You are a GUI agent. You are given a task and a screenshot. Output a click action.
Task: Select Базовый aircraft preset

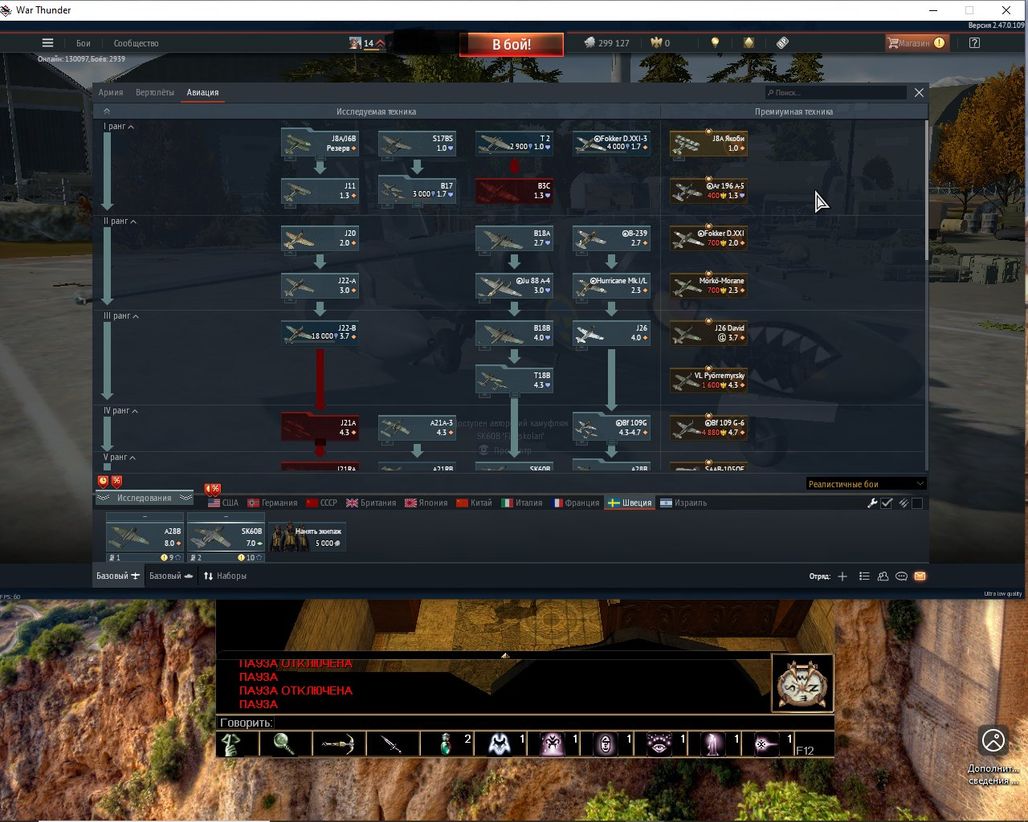[x=118, y=576]
